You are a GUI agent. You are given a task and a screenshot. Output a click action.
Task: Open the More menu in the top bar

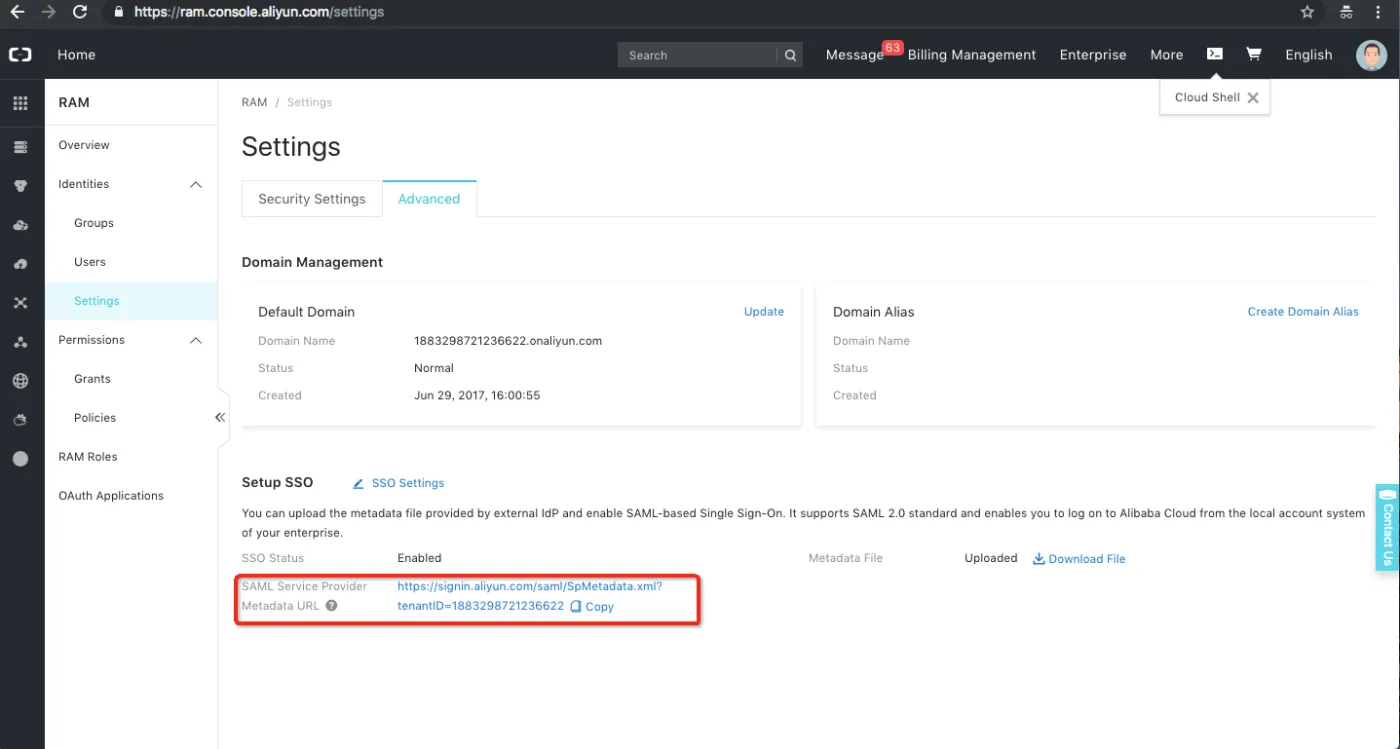(1166, 55)
